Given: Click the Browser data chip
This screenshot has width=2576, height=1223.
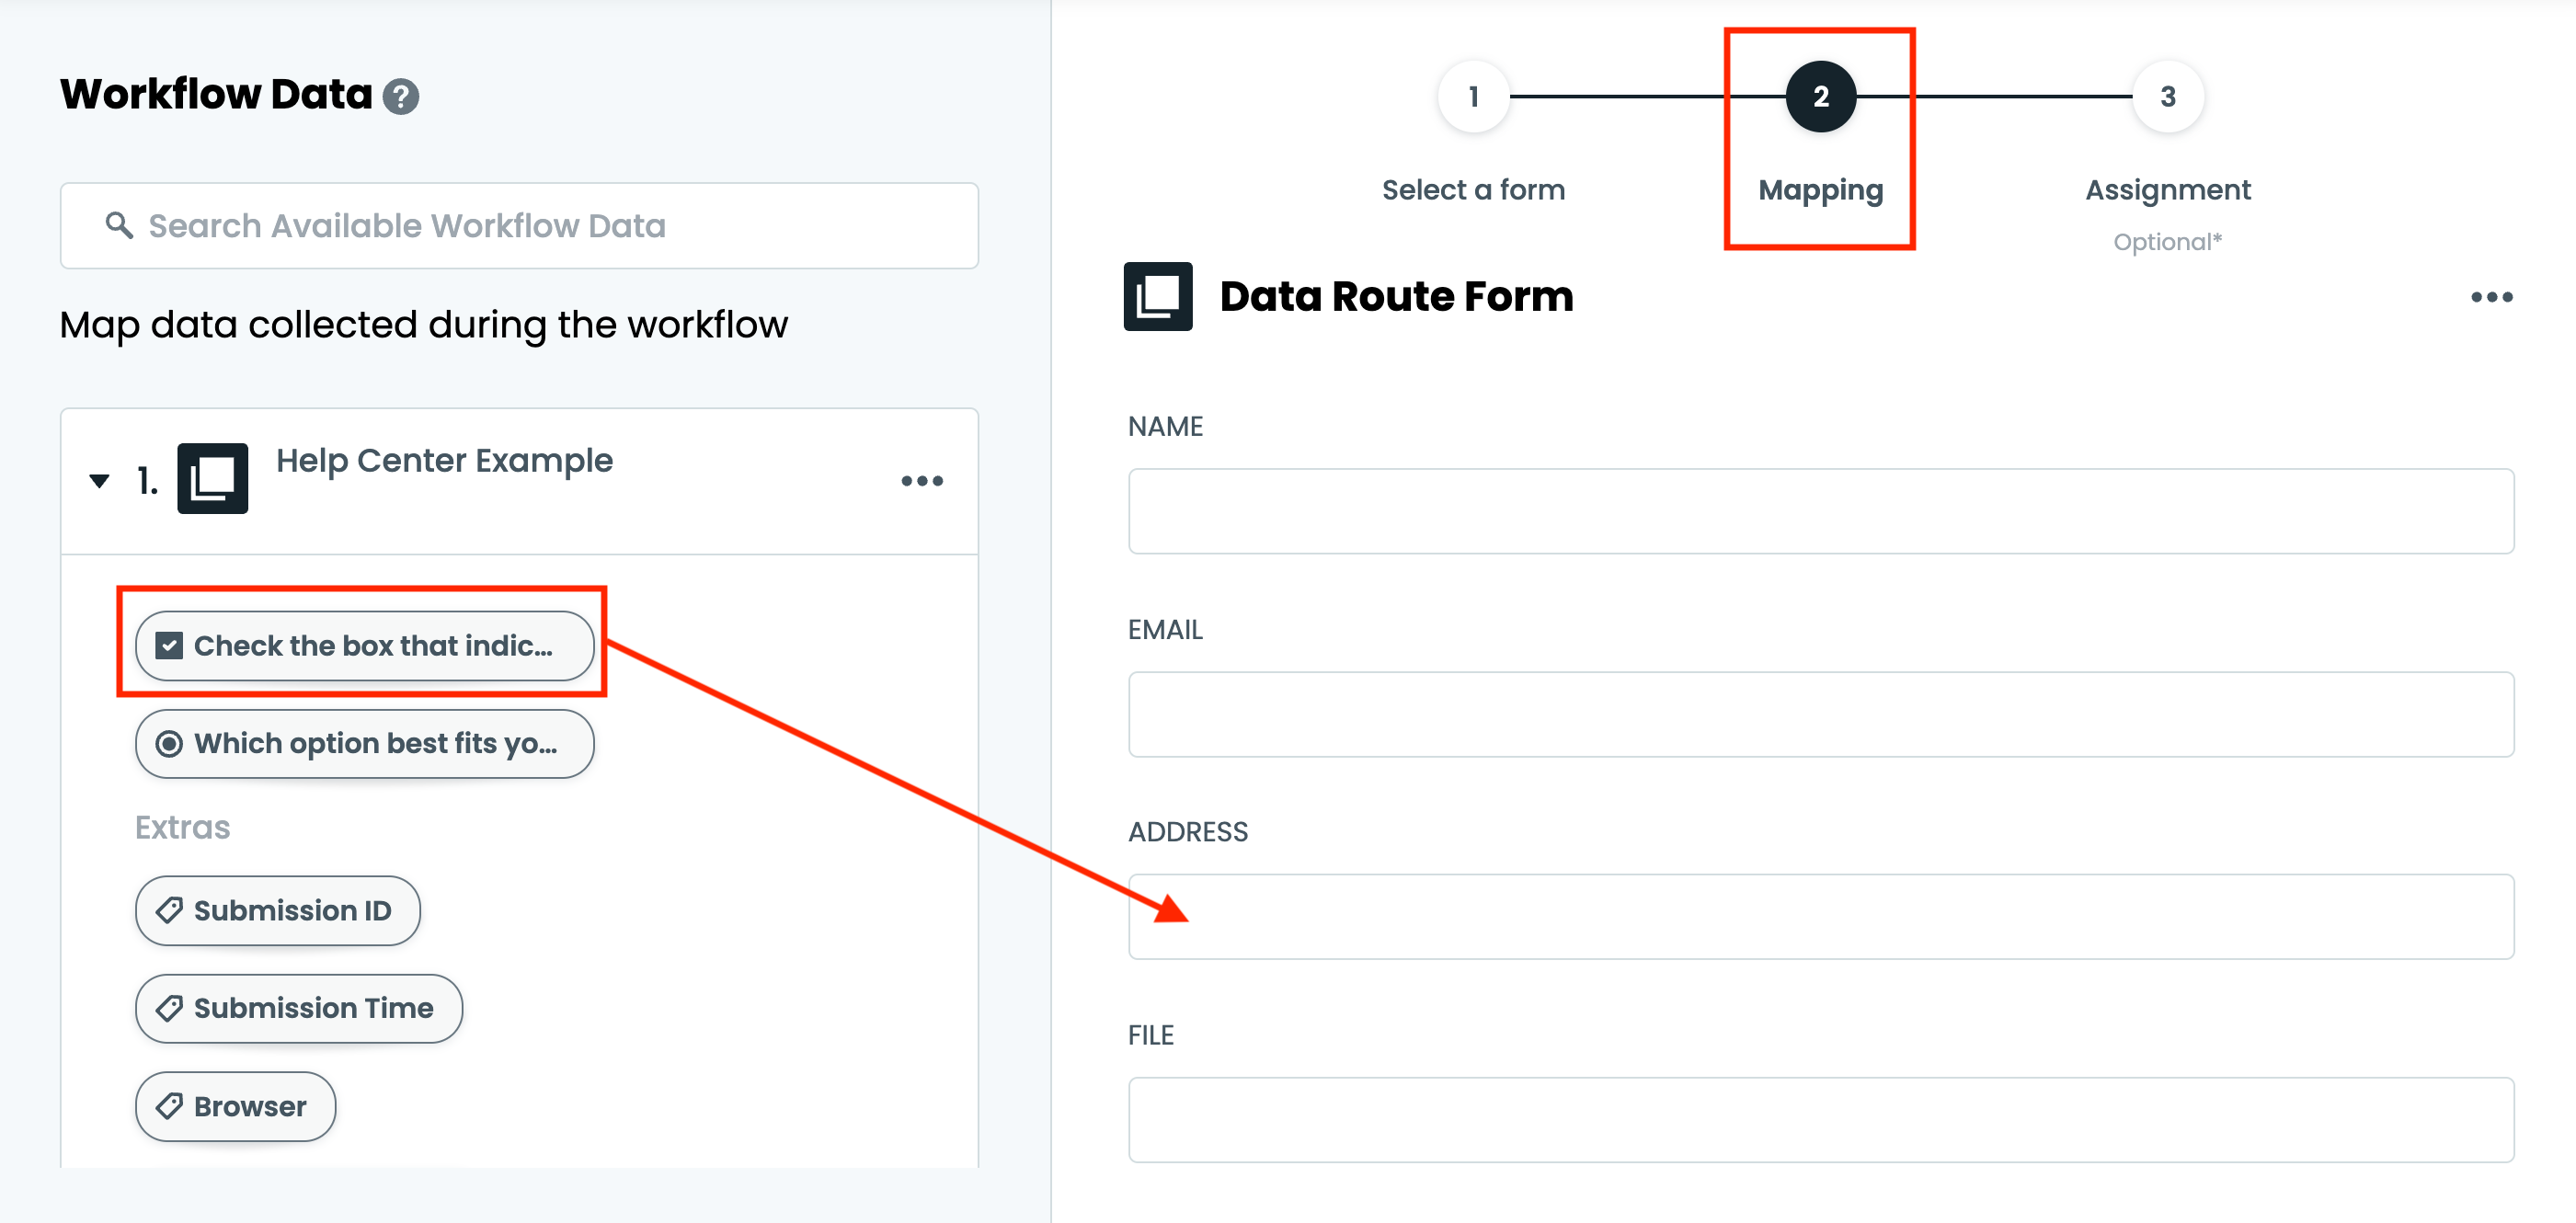Looking at the screenshot, I should 236,1106.
